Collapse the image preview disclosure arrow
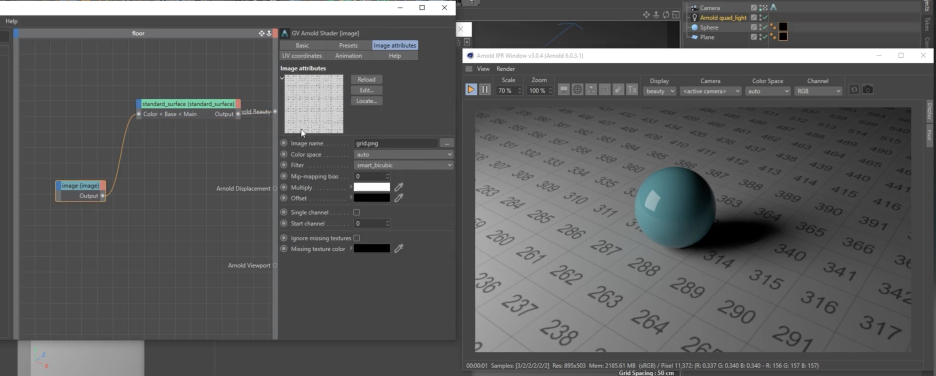Viewport: 936px width, 376px height. pyautogui.click(x=282, y=78)
